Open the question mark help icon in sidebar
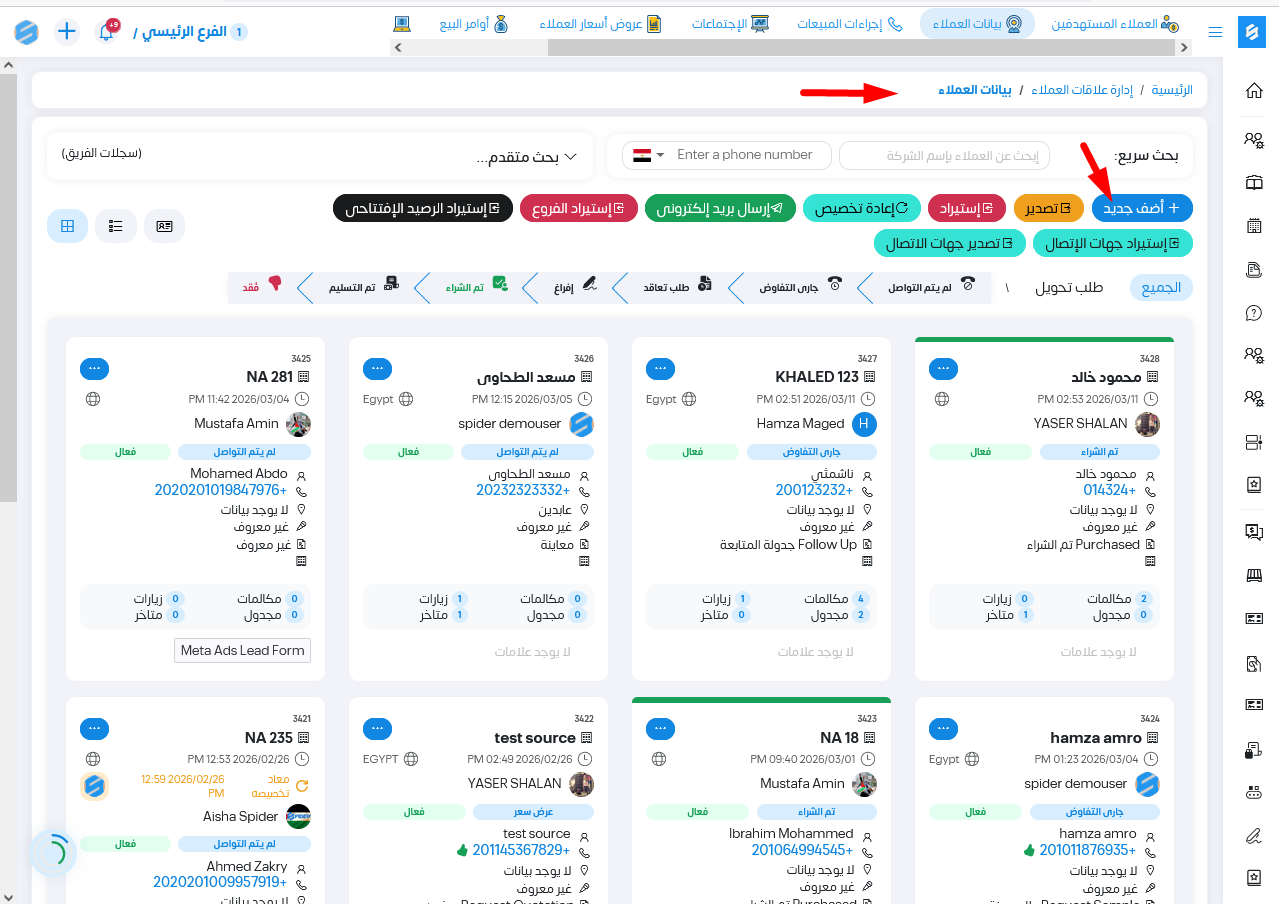 (1253, 313)
